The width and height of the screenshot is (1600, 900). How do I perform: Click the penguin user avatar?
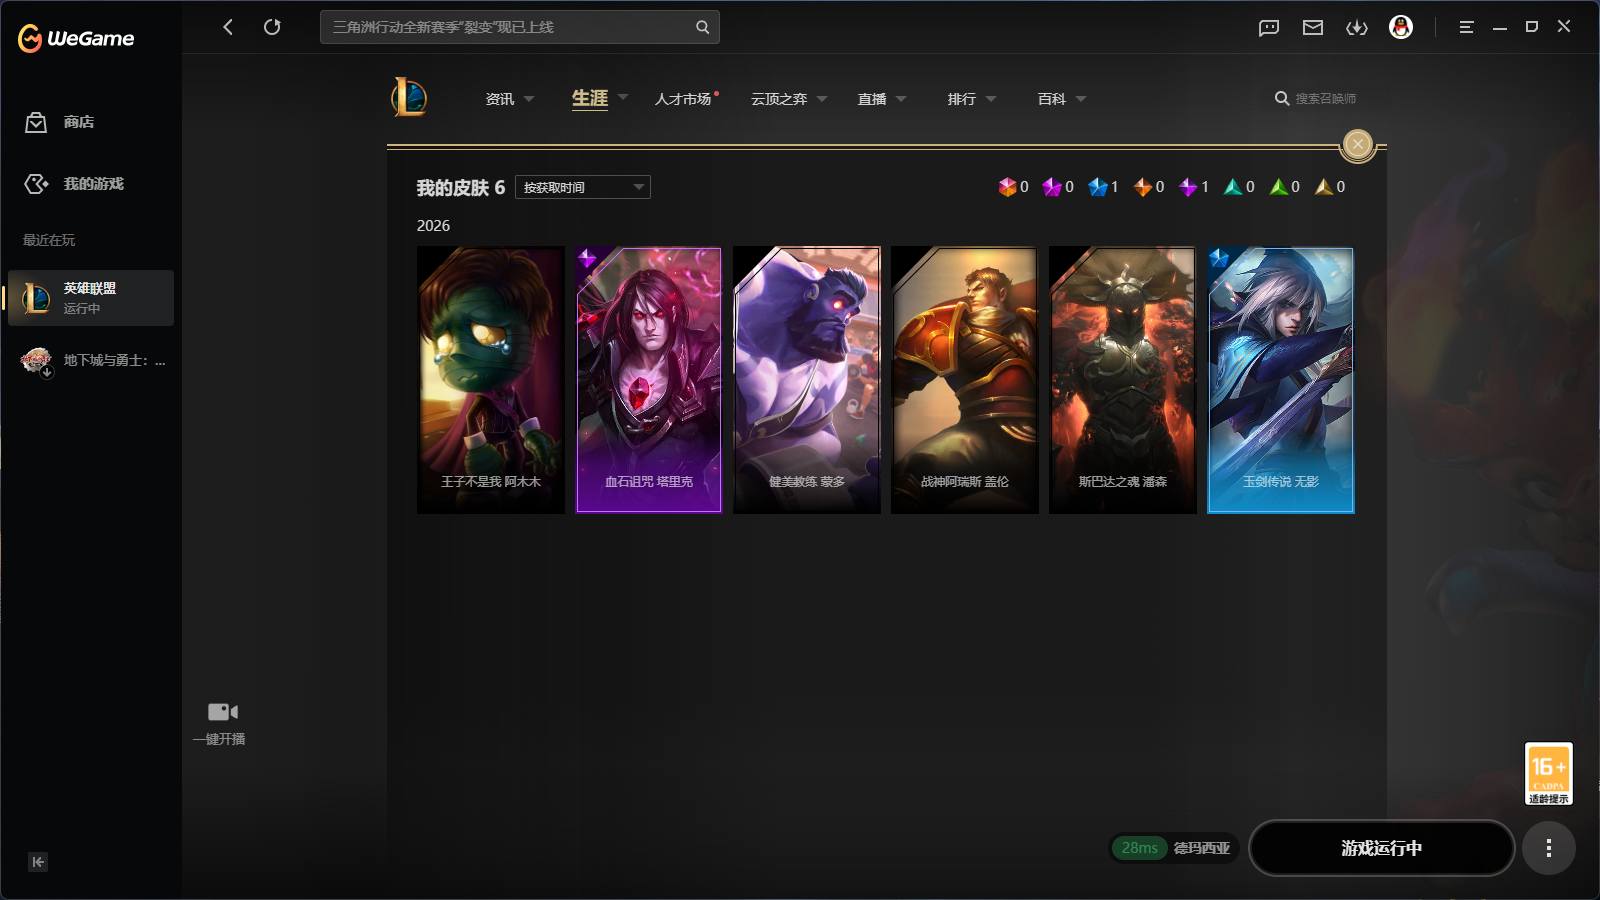coord(1401,27)
